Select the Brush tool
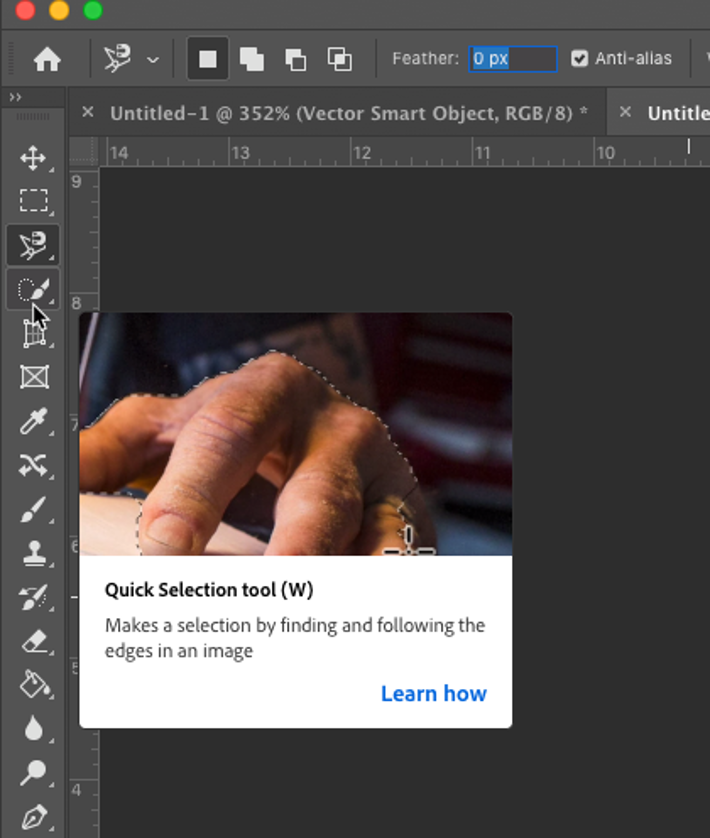The width and height of the screenshot is (710, 838). 33,510
